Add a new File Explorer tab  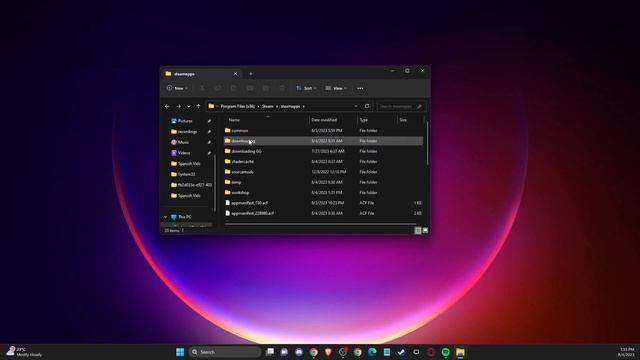[251, 74]
